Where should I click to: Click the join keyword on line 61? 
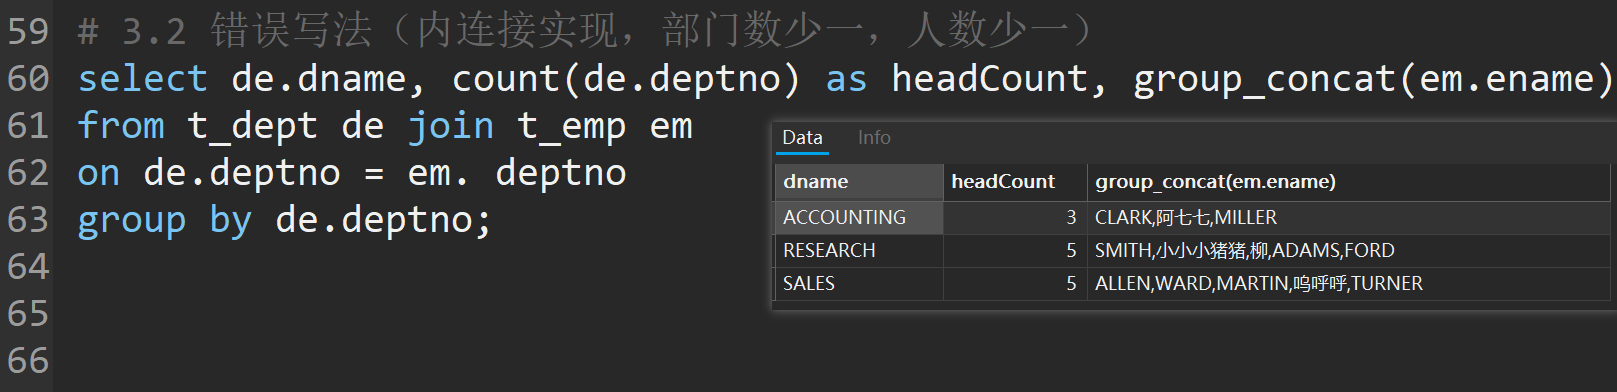451,126
